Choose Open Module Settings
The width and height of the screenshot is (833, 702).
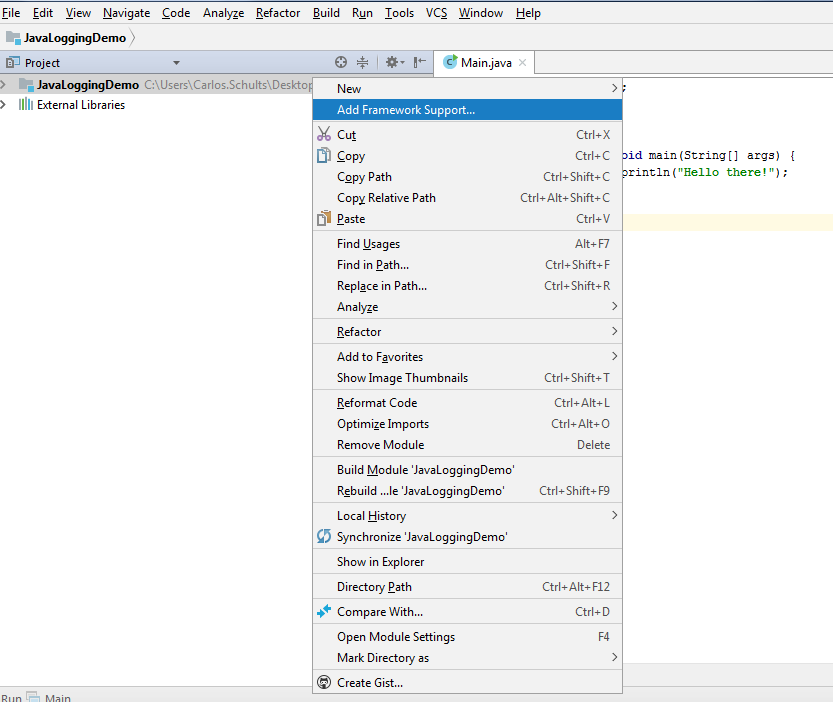pos(396,637)
